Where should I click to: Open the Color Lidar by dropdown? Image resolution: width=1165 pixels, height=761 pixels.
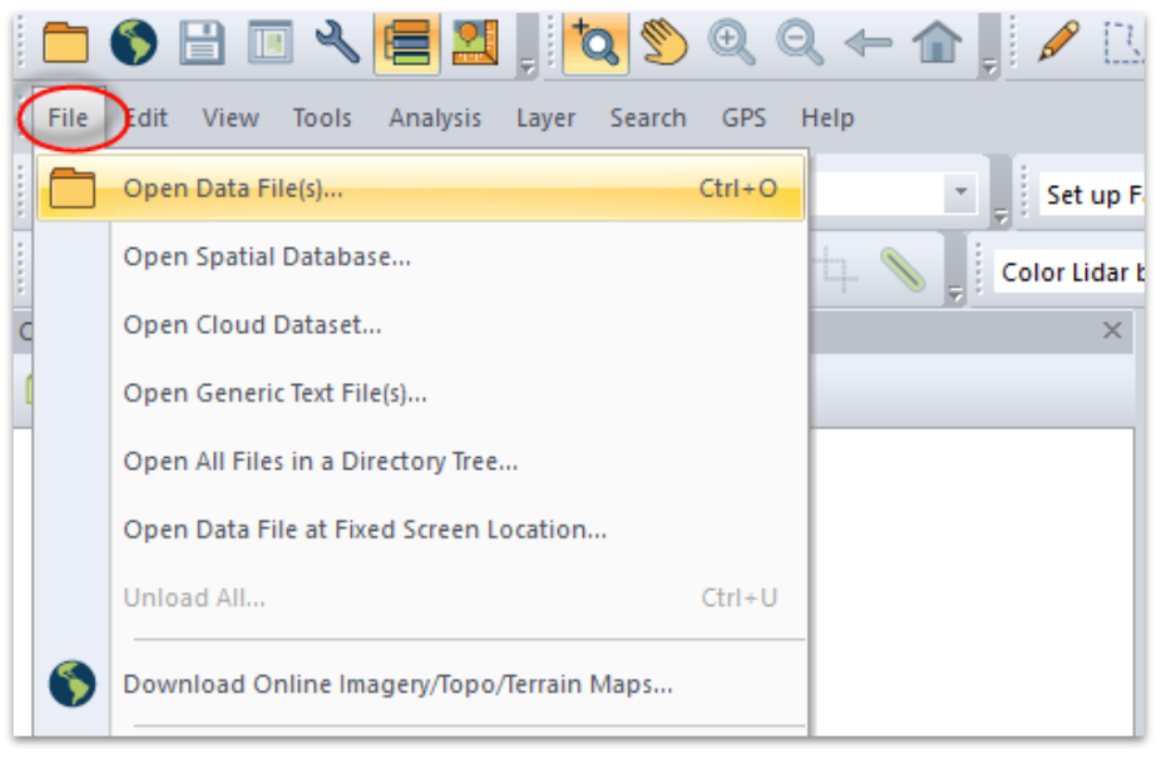1070,273
